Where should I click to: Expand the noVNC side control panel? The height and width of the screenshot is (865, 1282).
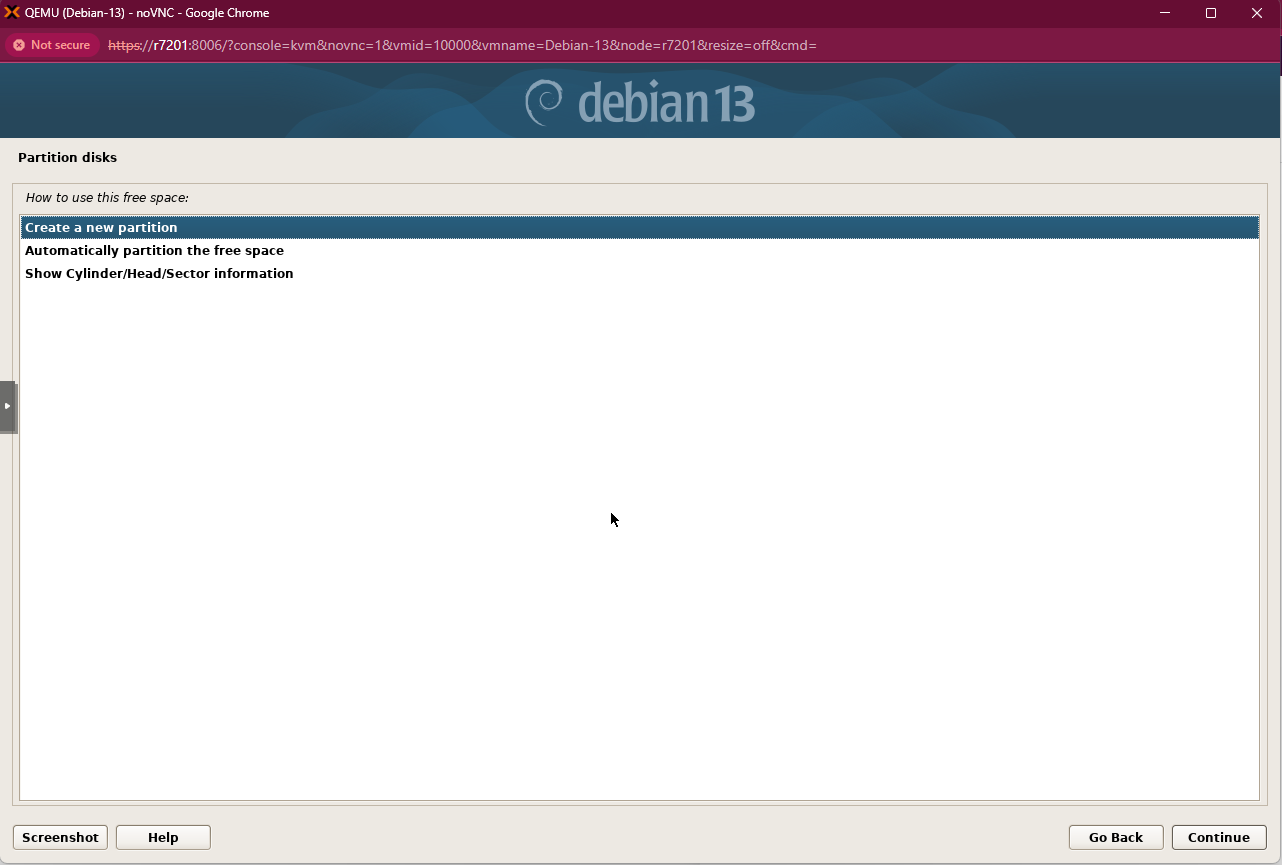(7, 406)
